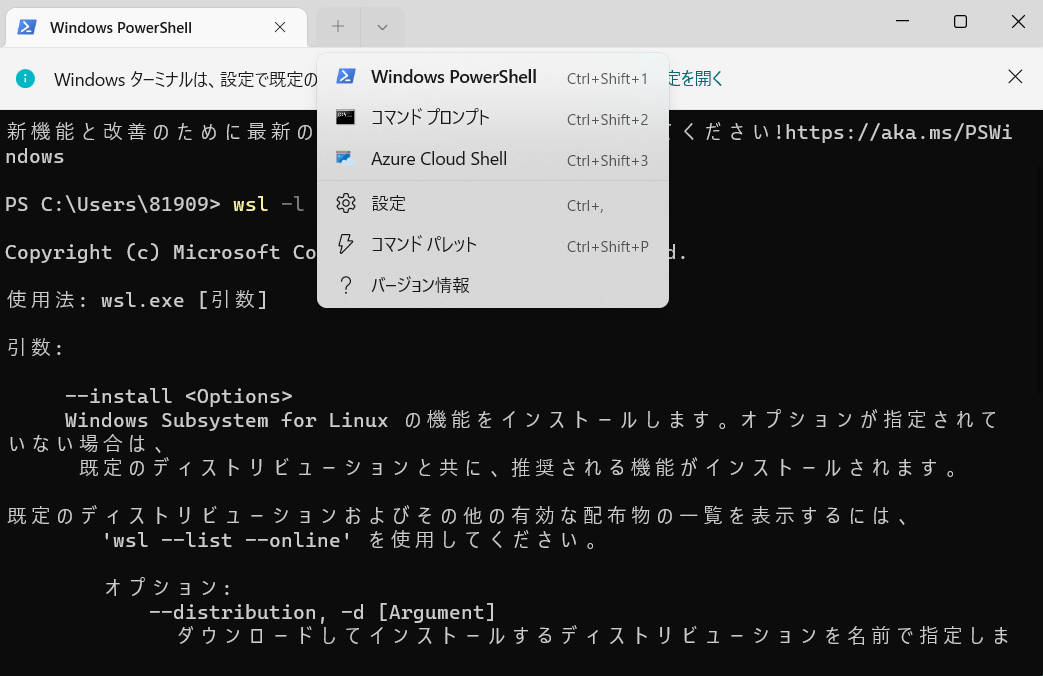Click the PowerShell icon in the tab
This screenshot has width=1043, height=676.
27,27
